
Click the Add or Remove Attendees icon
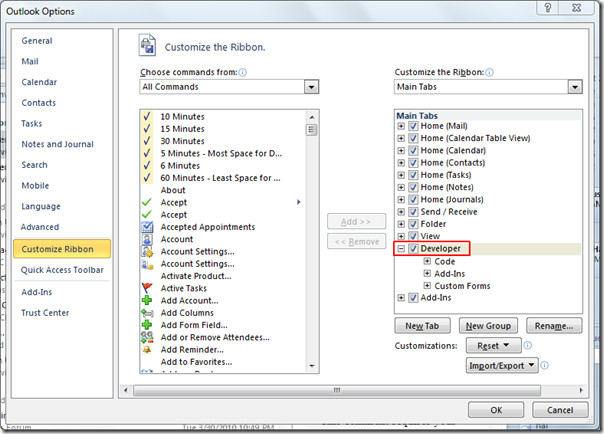pos(147,337)
